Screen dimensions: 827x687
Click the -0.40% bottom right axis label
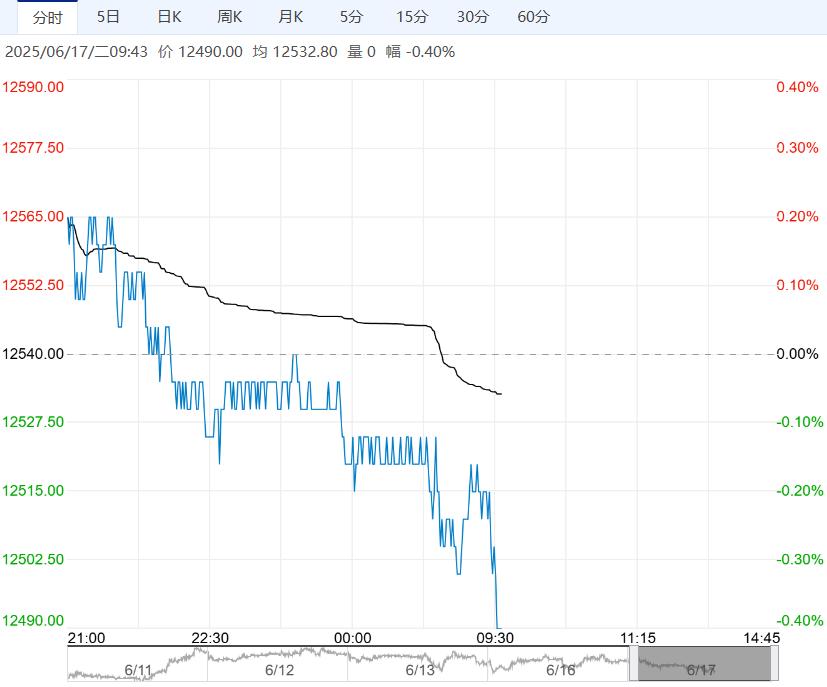(797, 621)
